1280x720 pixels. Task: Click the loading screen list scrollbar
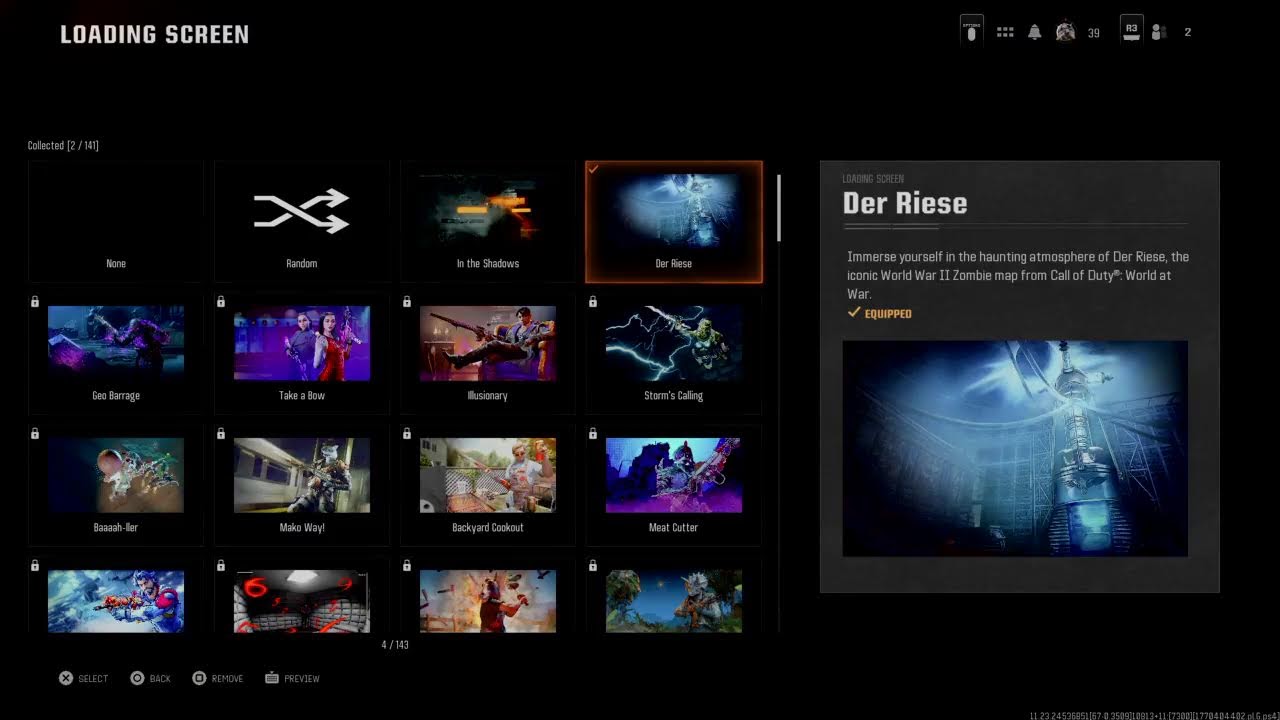779,208
